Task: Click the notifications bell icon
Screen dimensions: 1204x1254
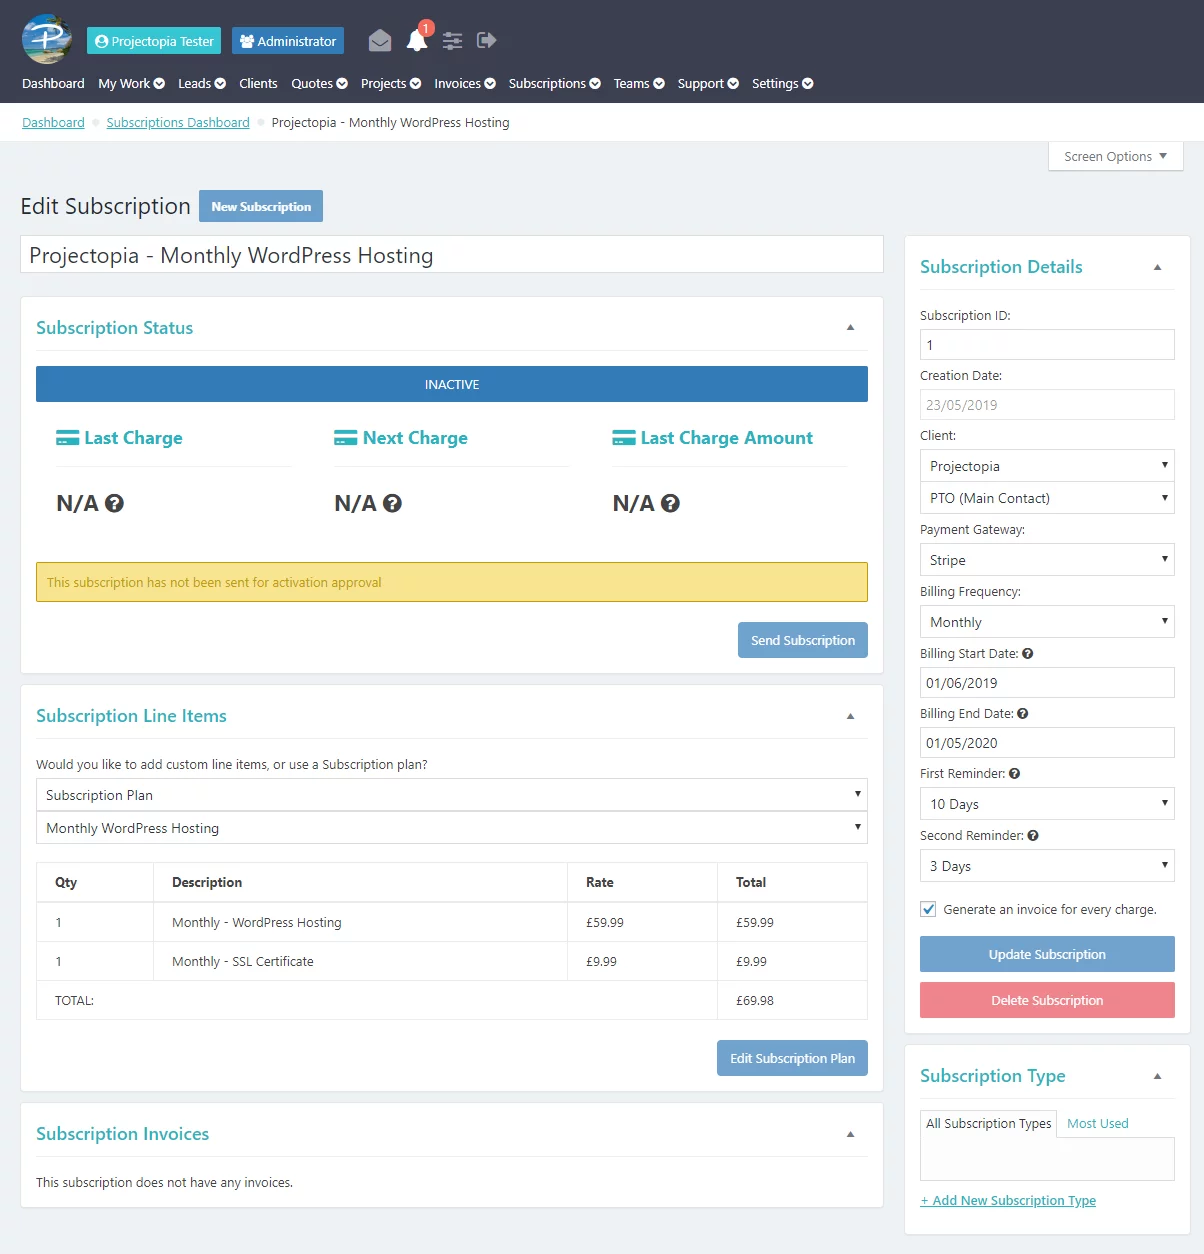Action: 417,40
